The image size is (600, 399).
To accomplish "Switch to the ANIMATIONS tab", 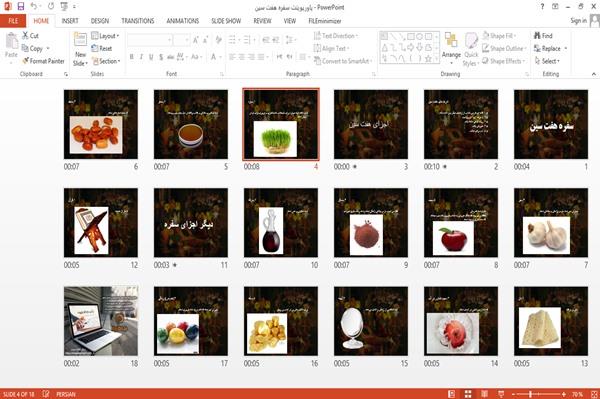I will click(x=183, y=21).
